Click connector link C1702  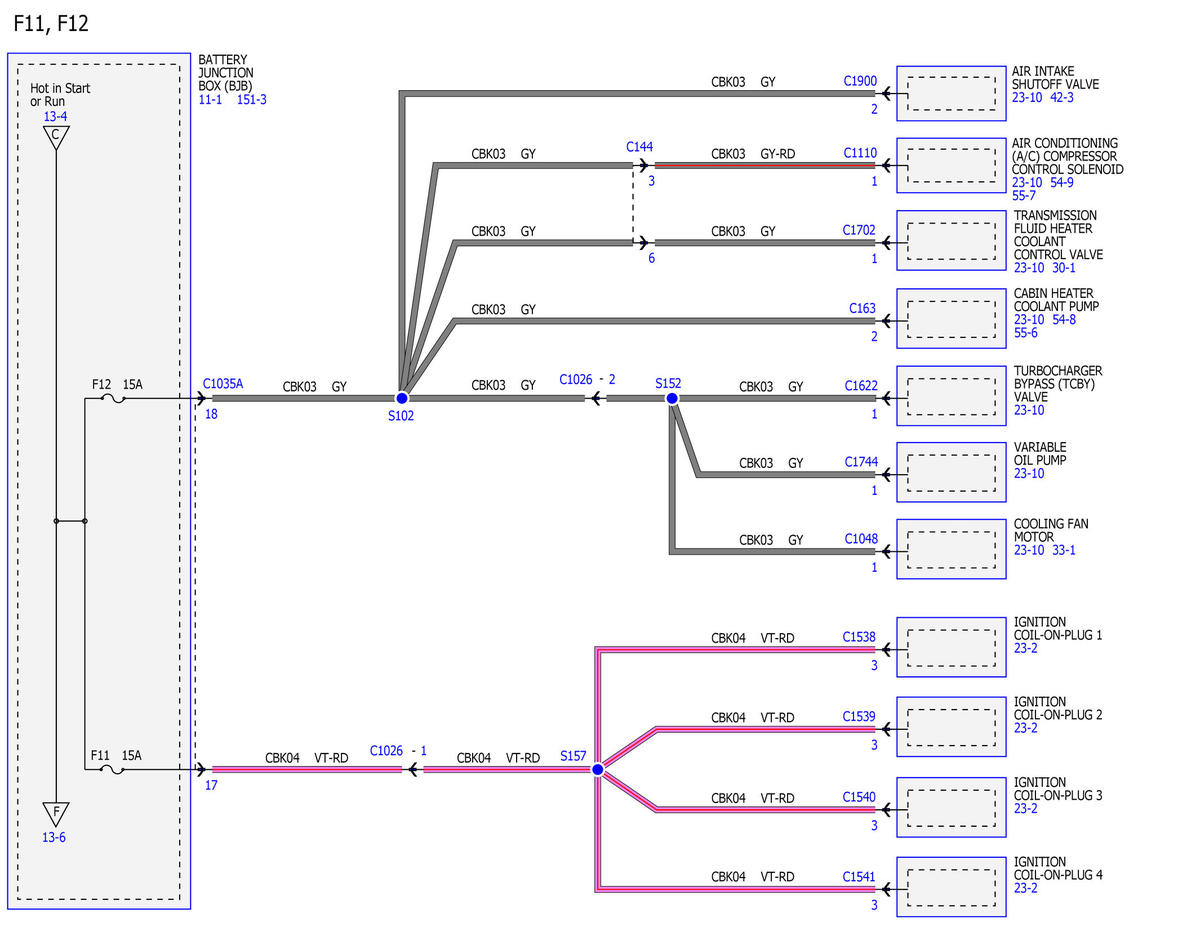pyautogui.click(x=860, y=231)
